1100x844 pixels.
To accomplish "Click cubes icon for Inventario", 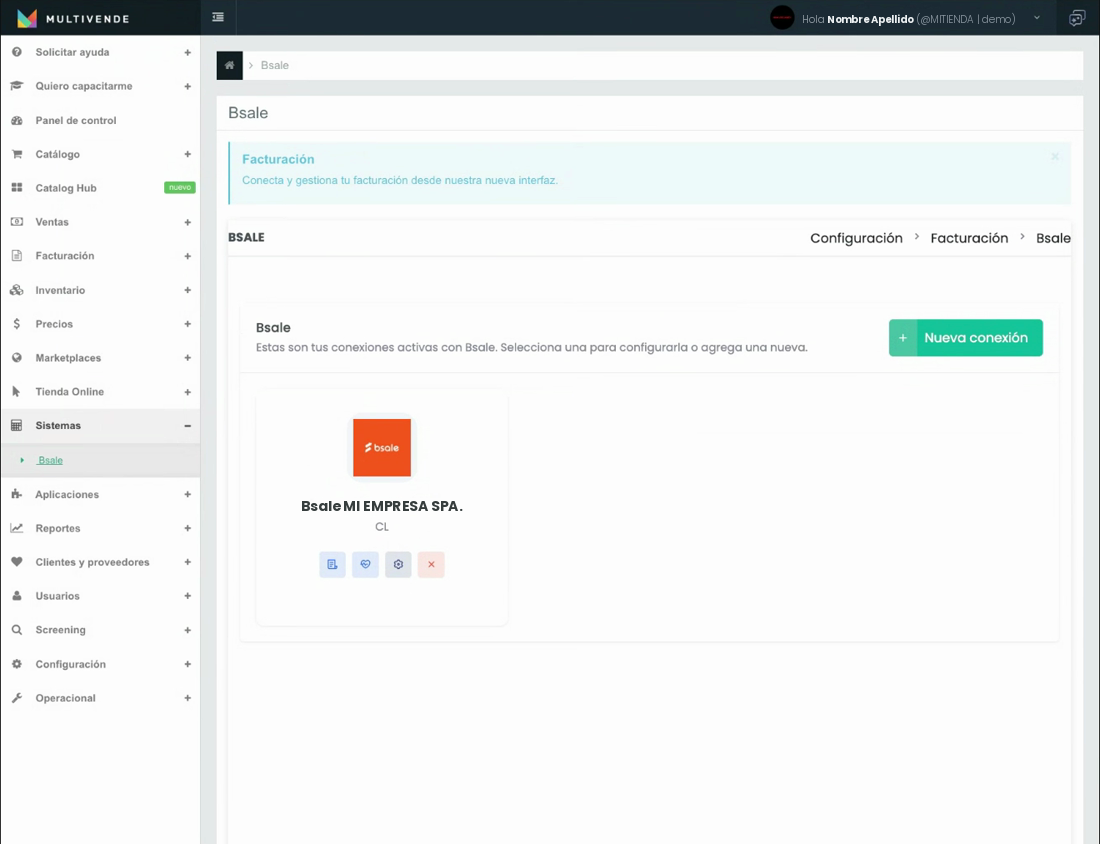I will (x=17, y=290).
